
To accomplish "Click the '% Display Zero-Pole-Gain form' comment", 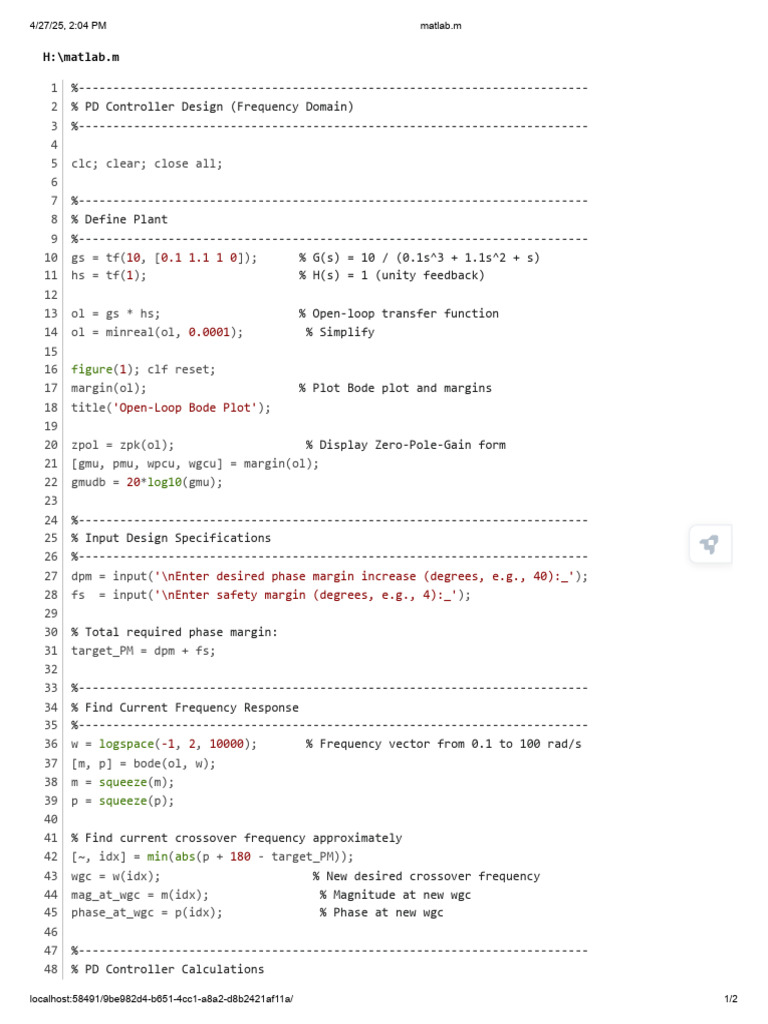I will tap(406, 445).
